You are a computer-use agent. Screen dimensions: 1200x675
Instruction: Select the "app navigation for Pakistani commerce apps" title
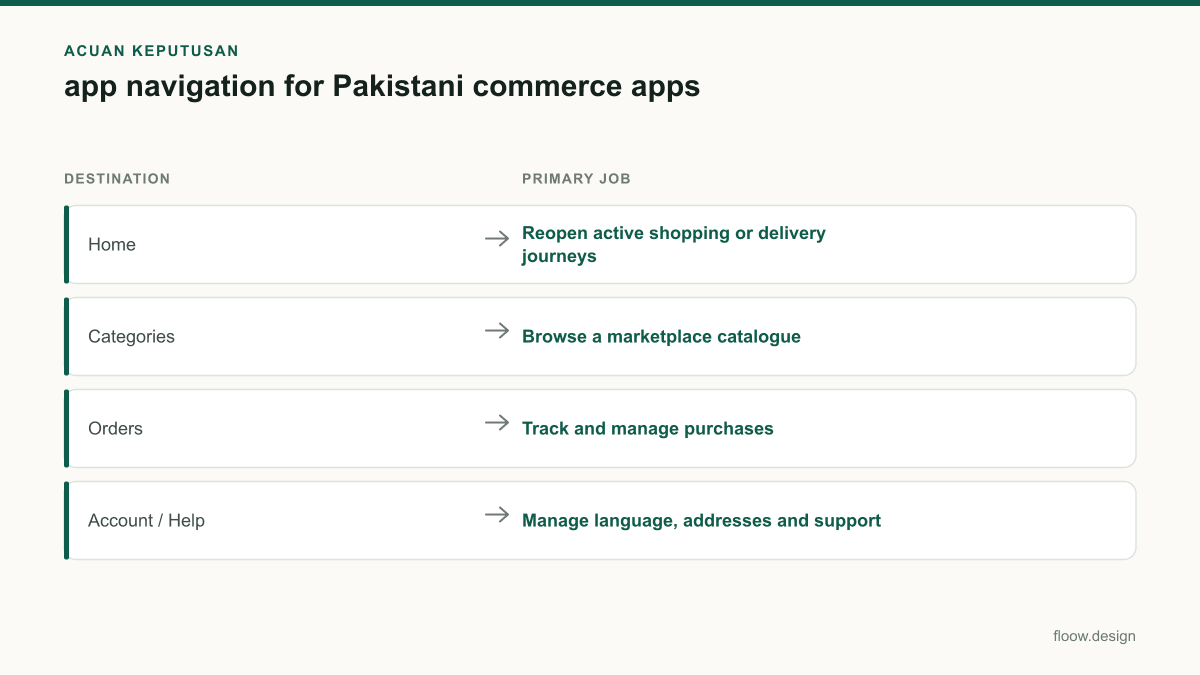click(382, 87)
